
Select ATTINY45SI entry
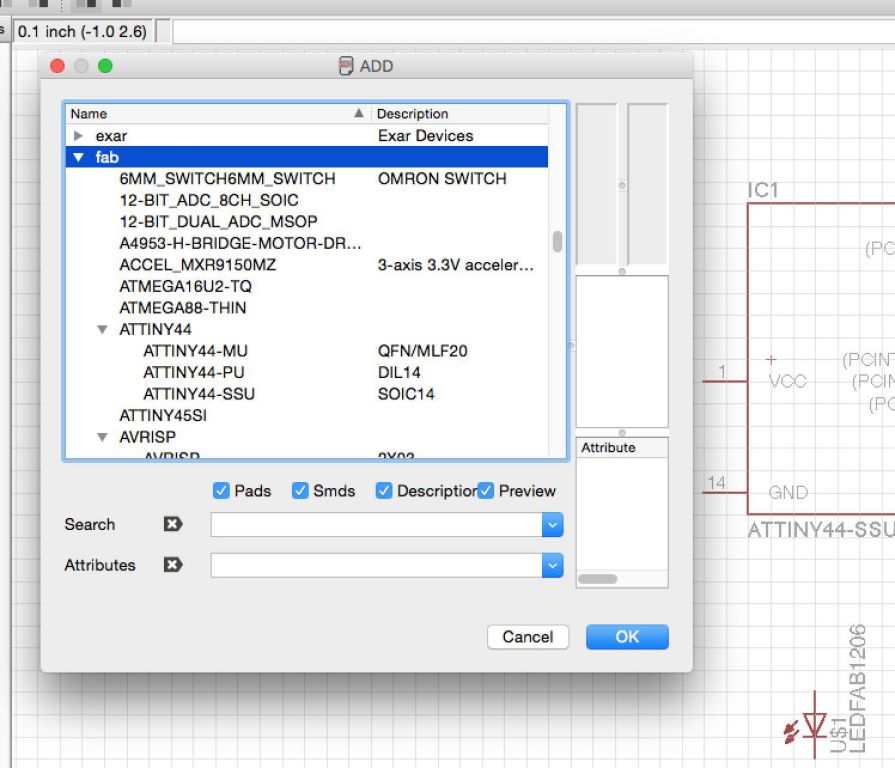coord(163,415)
